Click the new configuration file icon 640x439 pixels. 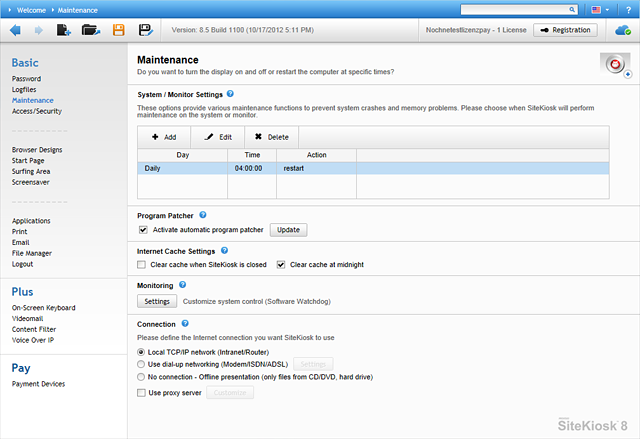[64, 30]
